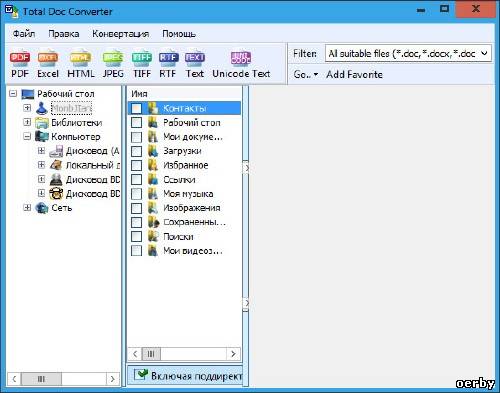Image resolution: width=500 pixels, height=393 pixels.
Task: Click the Локальный disk drive icon
Action: 56,165
